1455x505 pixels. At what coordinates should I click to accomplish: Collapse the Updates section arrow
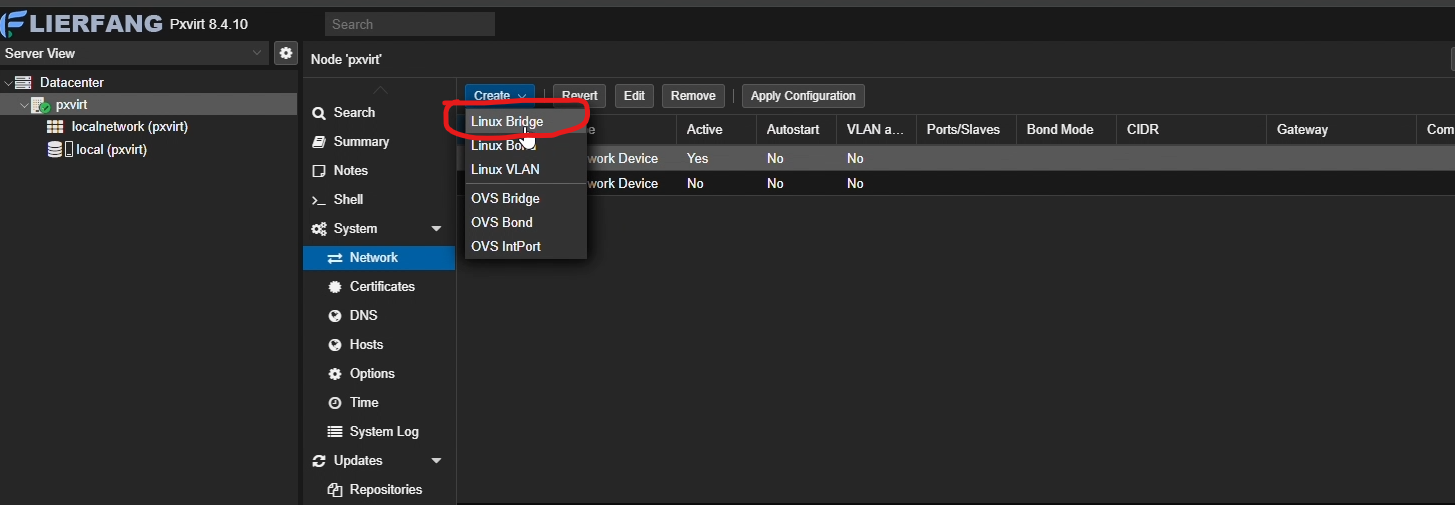pyautogui.click(x=436, y=461)
